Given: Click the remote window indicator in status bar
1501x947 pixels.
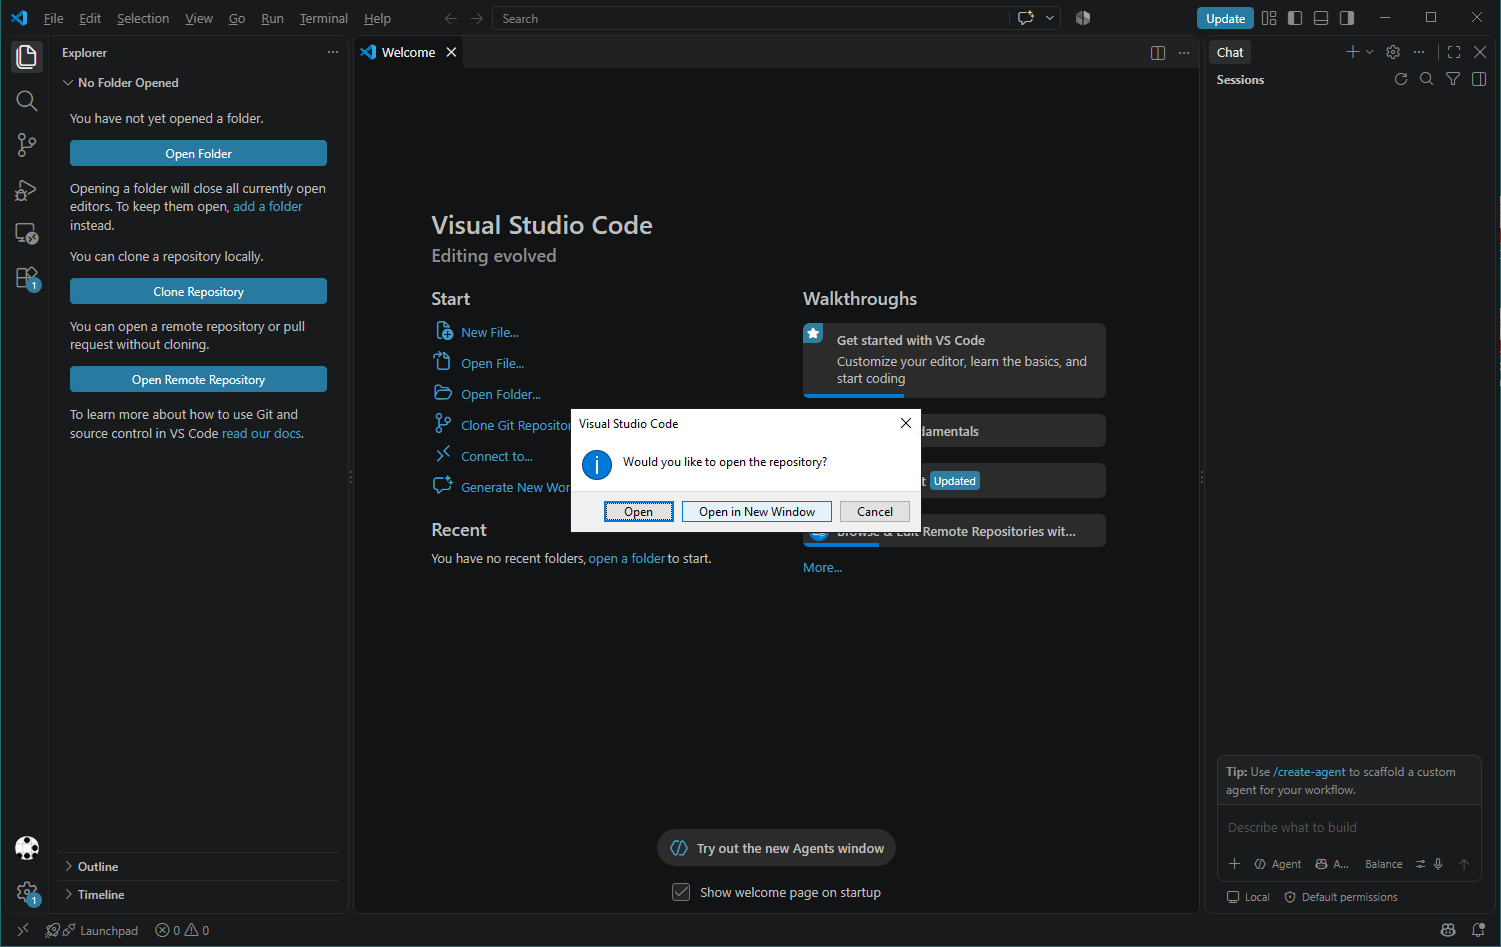Looking at the screenshot, I should [23, 930].
